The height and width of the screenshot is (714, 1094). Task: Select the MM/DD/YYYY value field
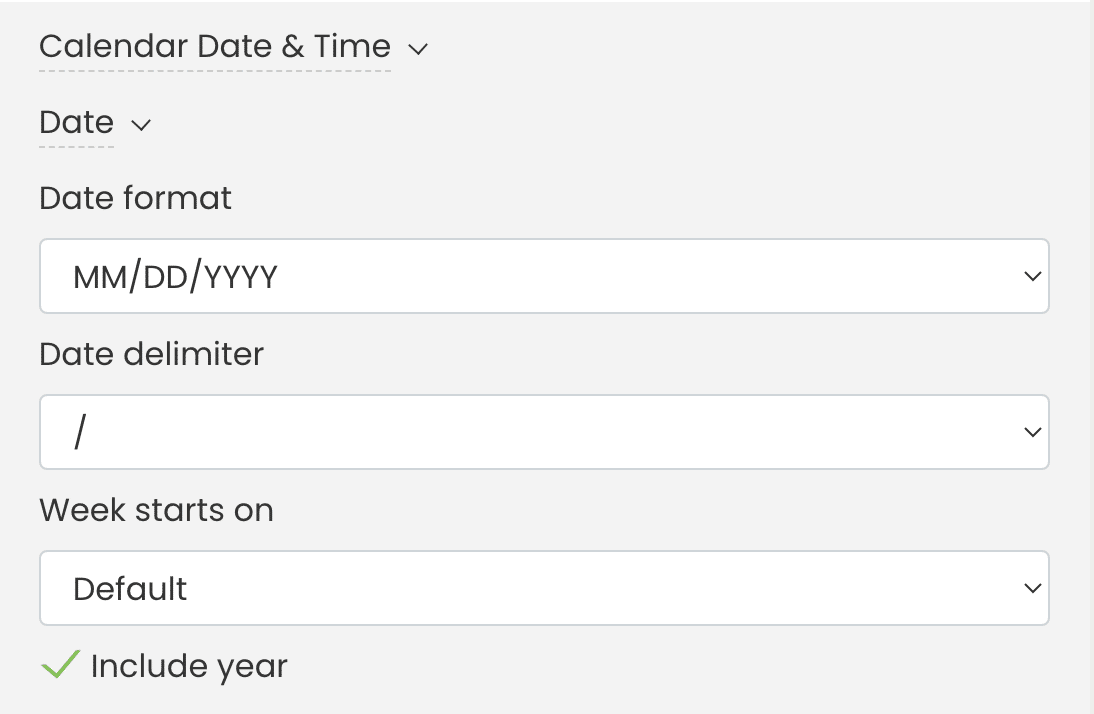[x=176, y=276]
